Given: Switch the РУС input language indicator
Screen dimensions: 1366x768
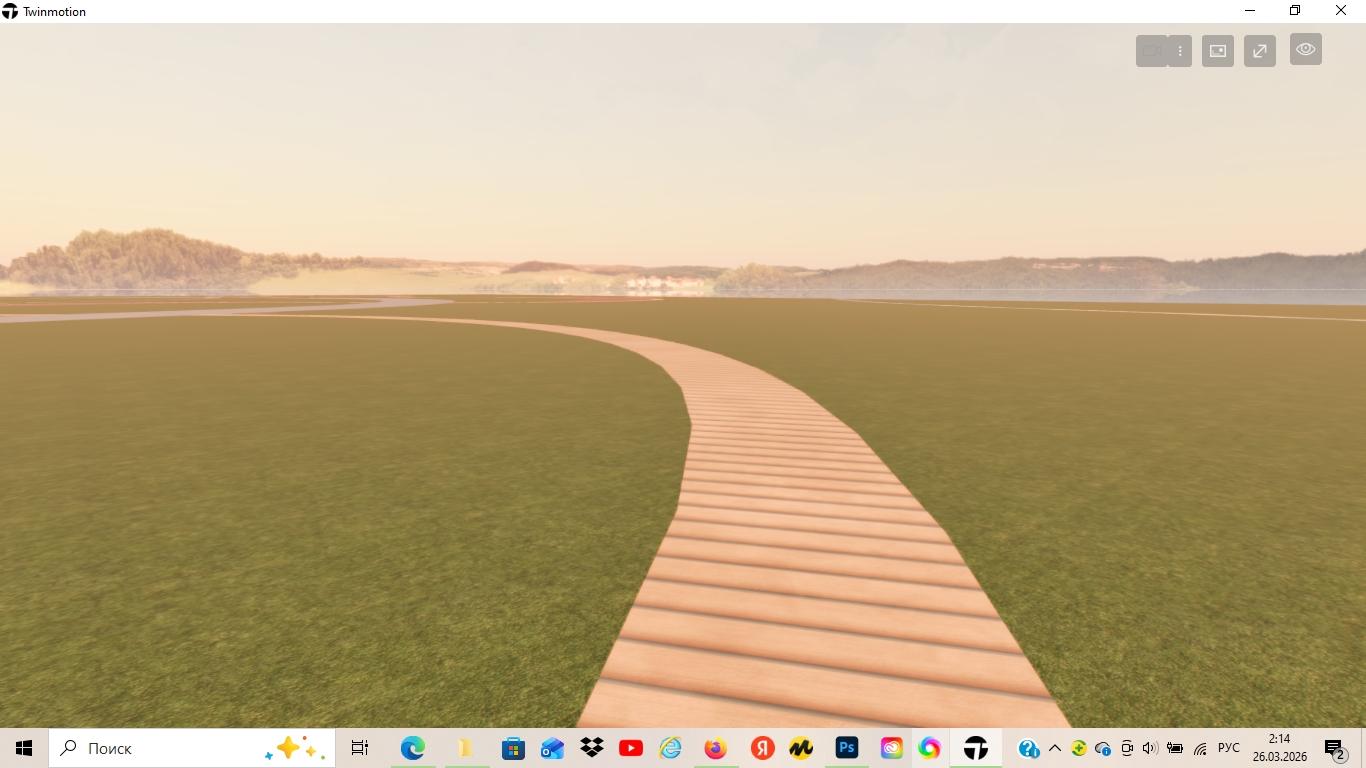Looking at the screenshot, I should tap(1228, 748).
